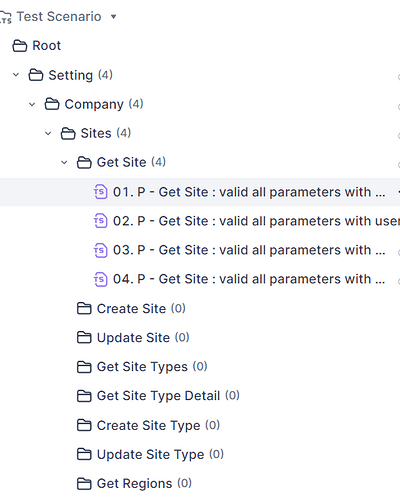Select the Get Site Type Detail folder
The height and width of the screenshot is (500, 400).
[158, 396]
